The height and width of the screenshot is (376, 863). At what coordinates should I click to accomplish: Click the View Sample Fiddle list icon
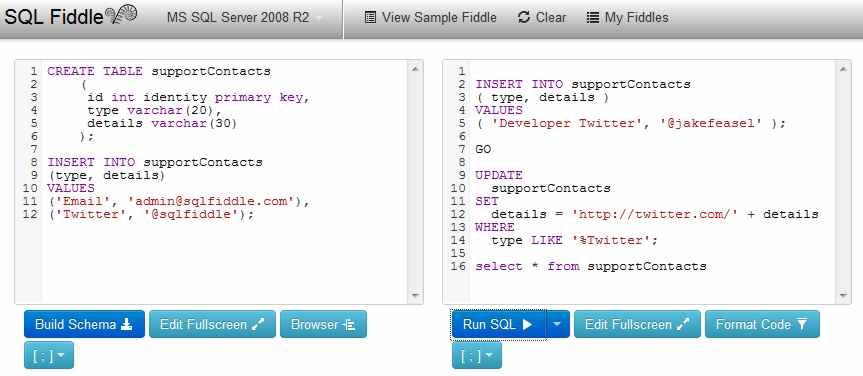point(370,18)
